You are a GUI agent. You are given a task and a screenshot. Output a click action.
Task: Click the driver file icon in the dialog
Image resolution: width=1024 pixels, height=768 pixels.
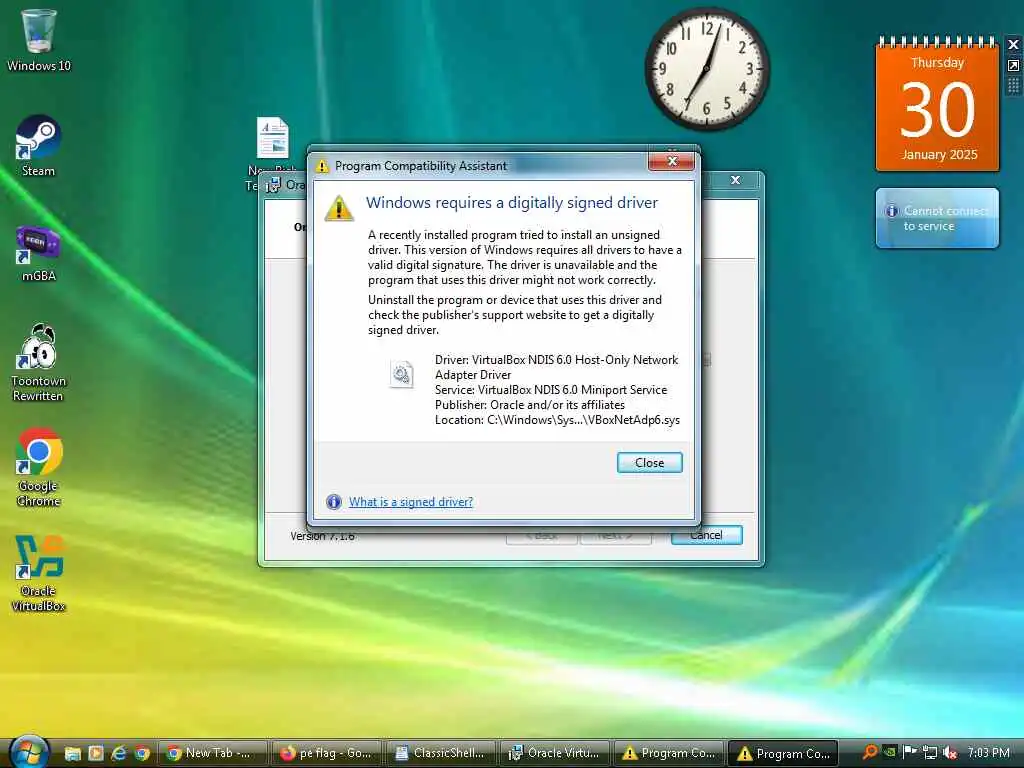(x=401, y=374)
